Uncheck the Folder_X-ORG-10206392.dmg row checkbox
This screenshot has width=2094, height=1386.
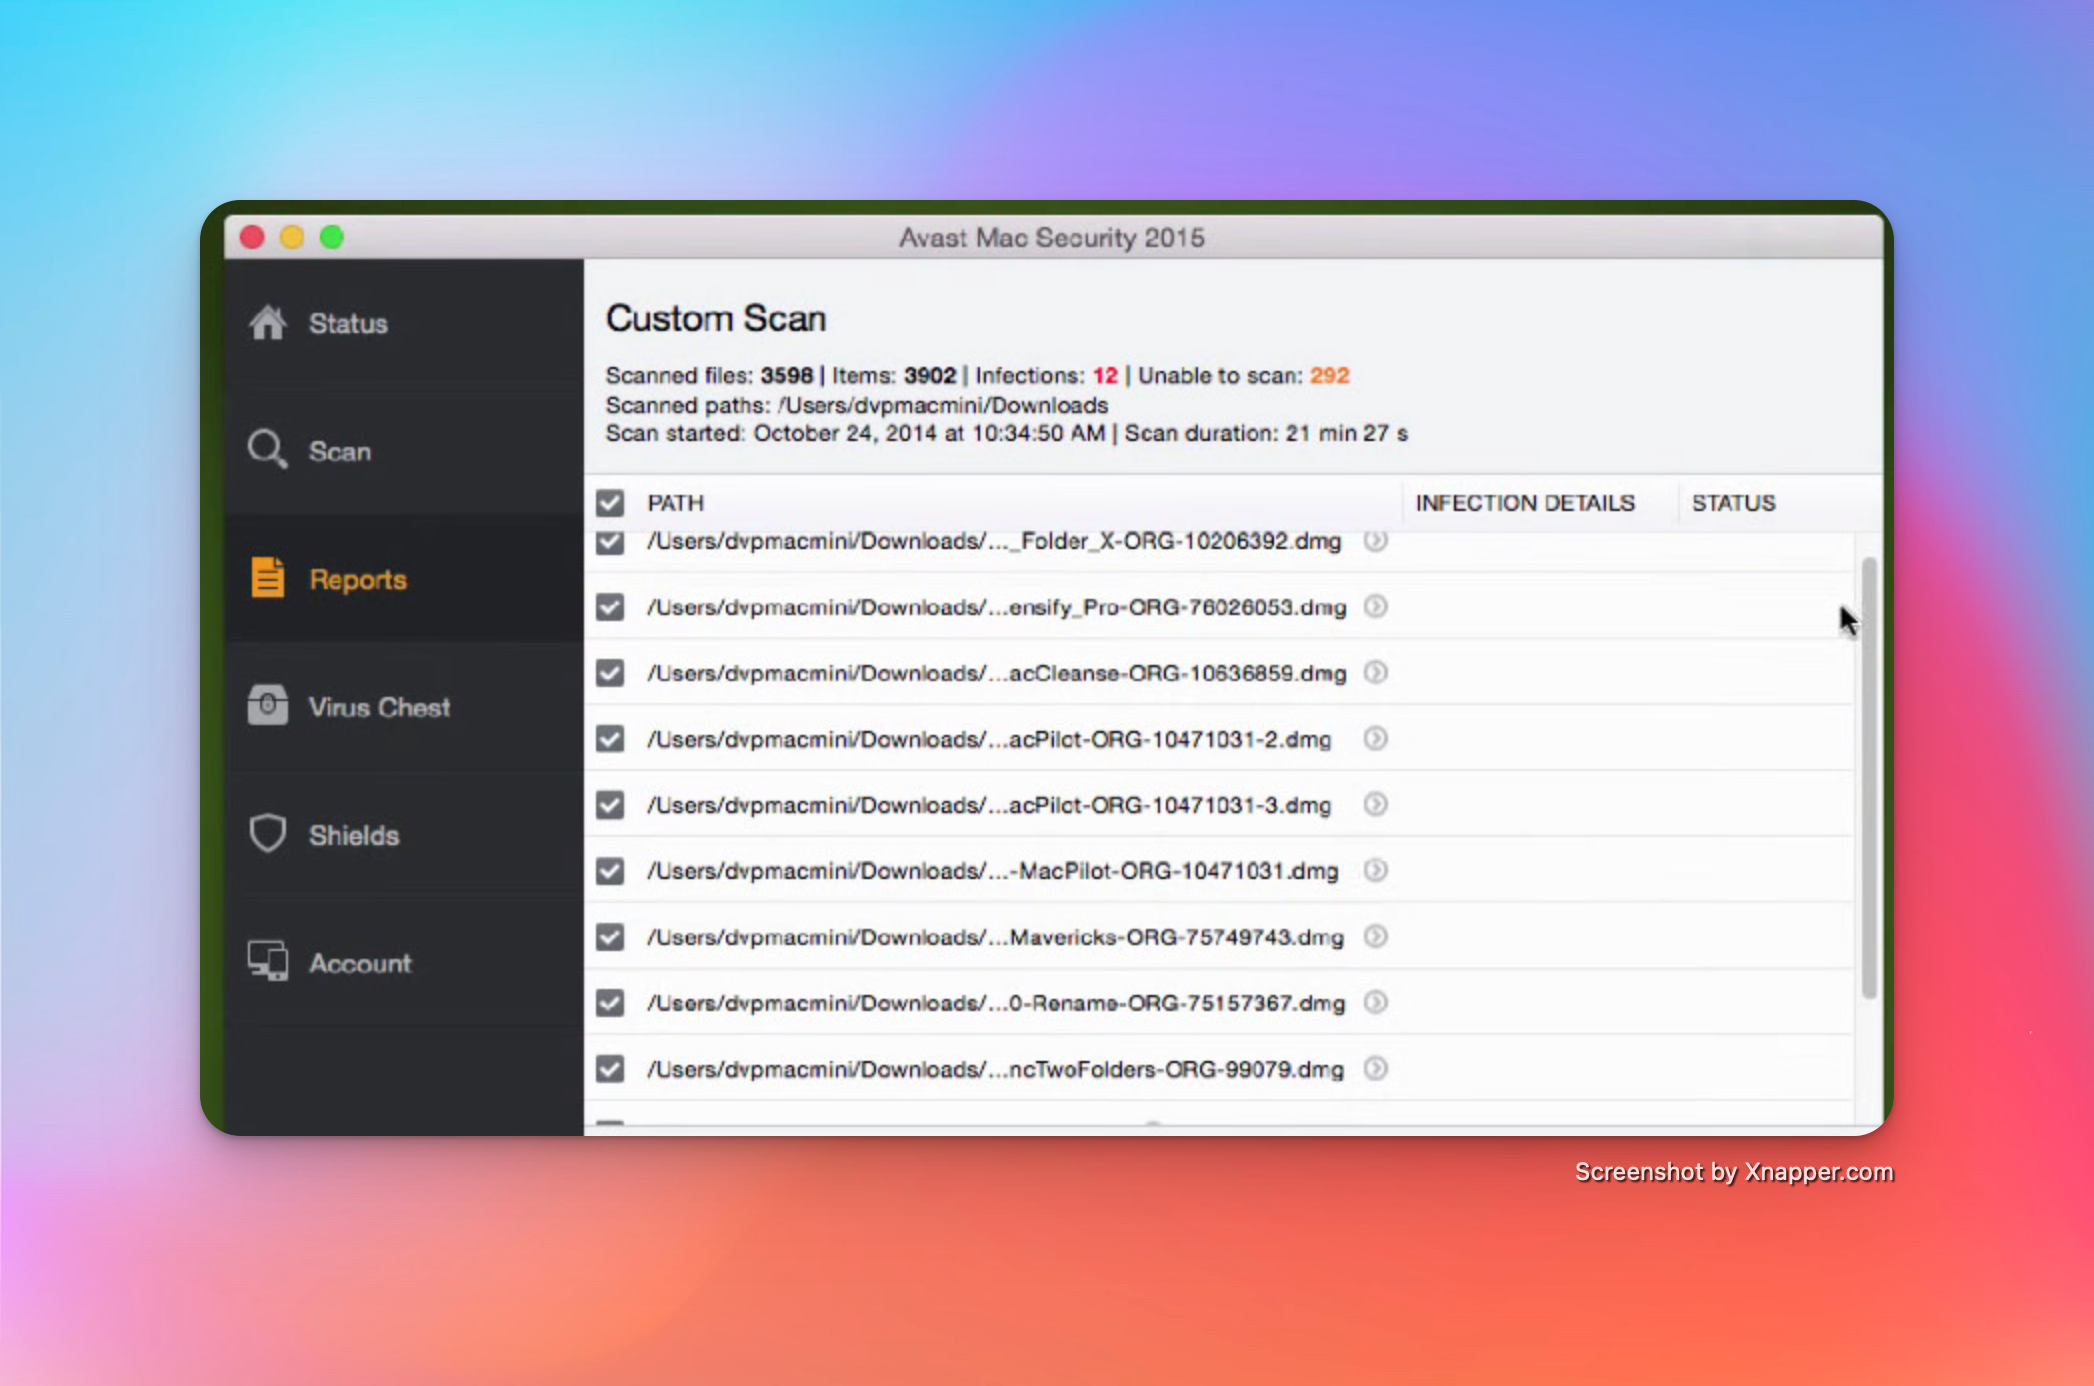(610, 542)
